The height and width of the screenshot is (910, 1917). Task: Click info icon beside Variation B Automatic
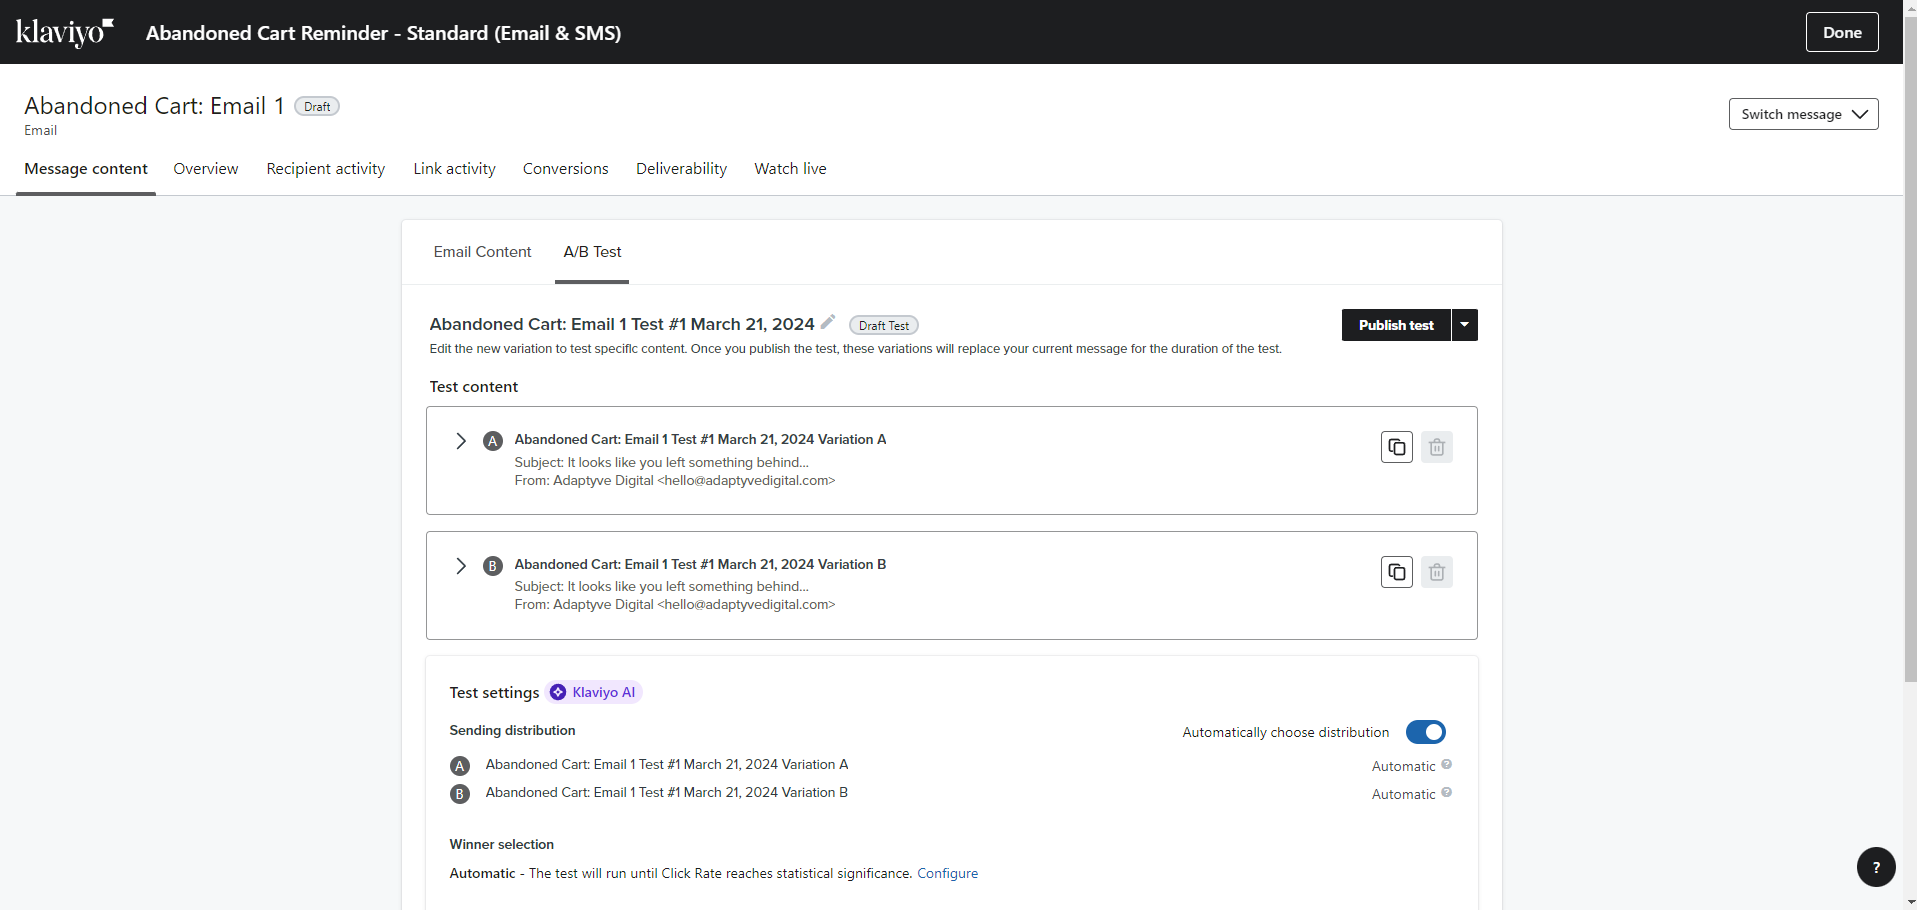click(1446, 793)
